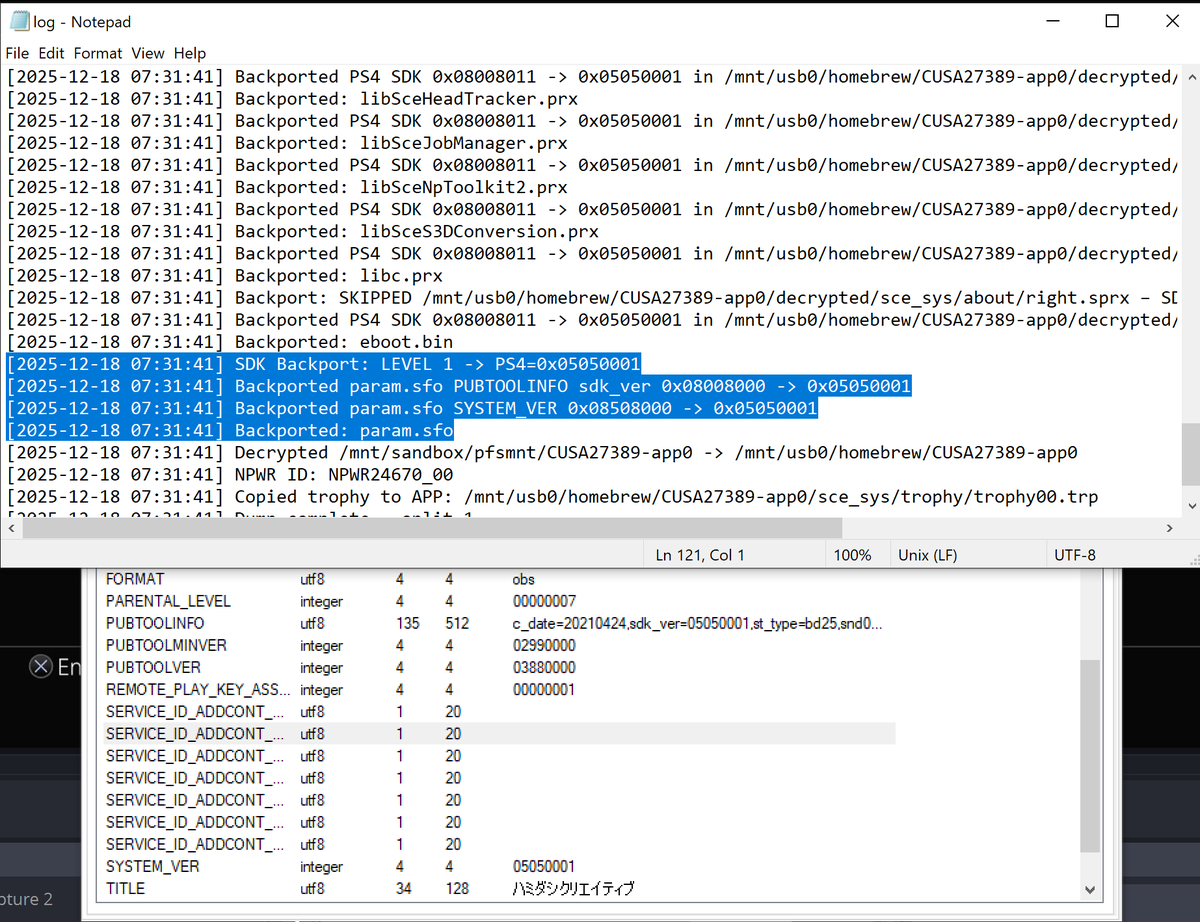
Task: Click the 'Backported: param.sfo' log line
Action: pyautogui.click(x=230, y=430)
